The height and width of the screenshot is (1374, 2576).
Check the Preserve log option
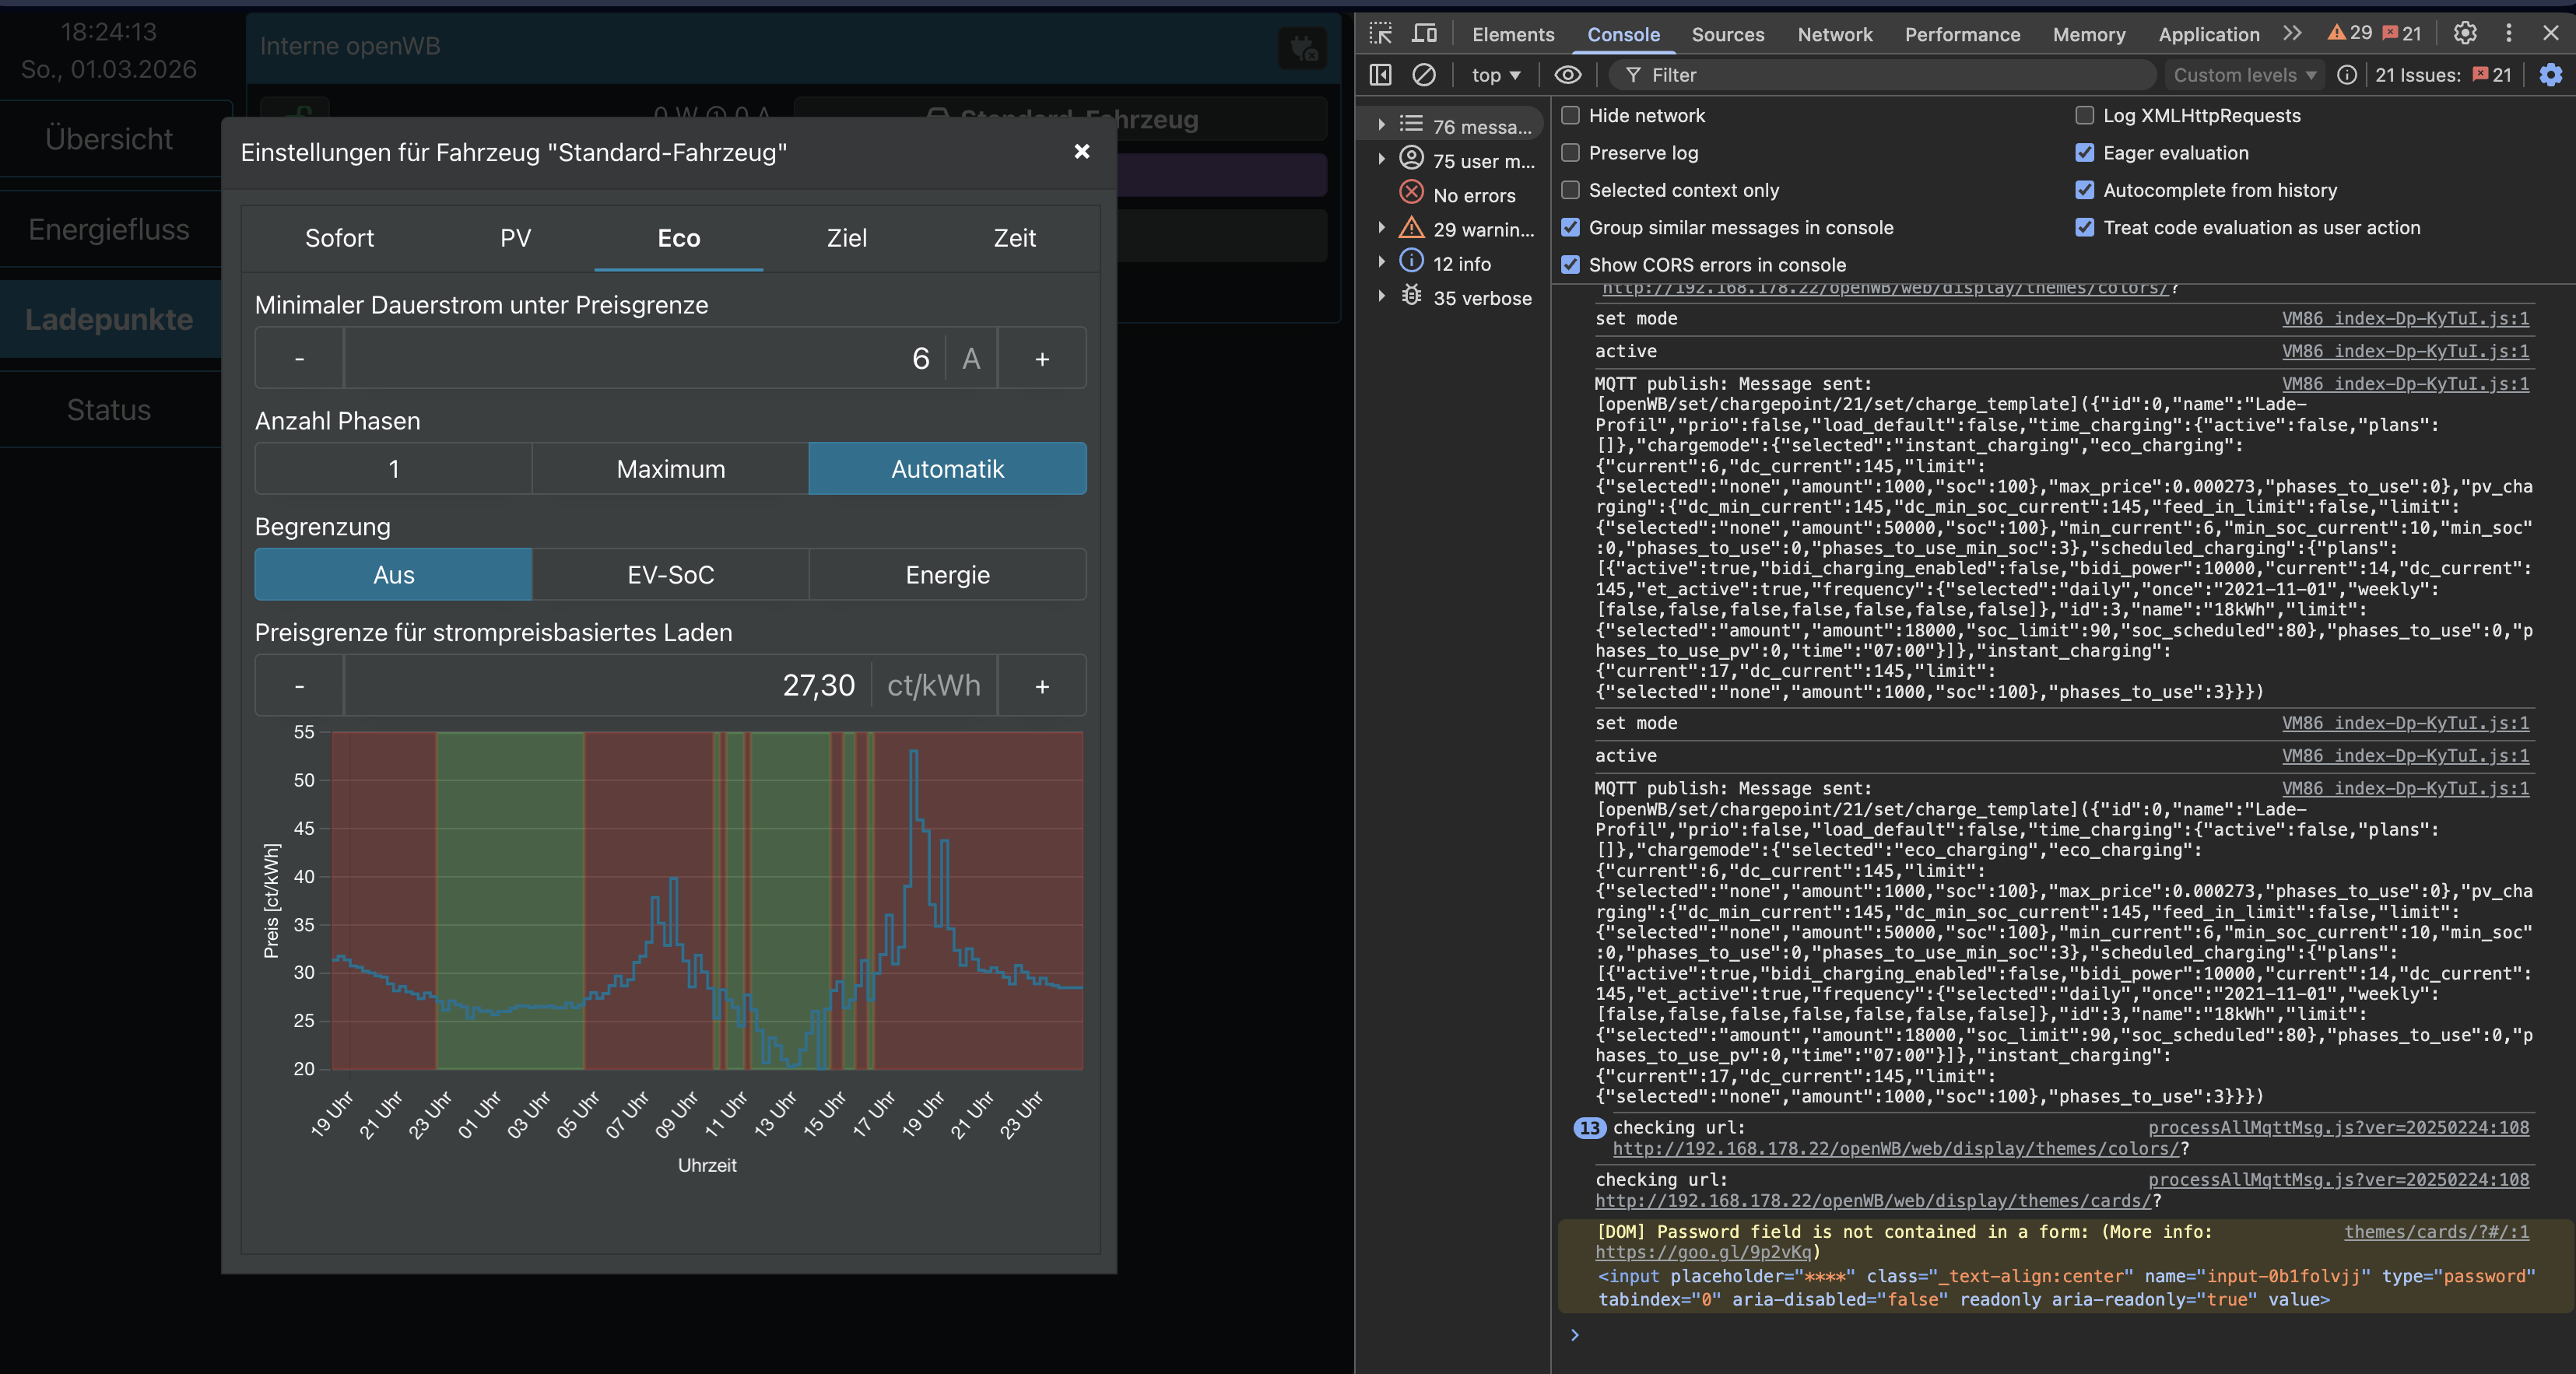(1571, 152)
